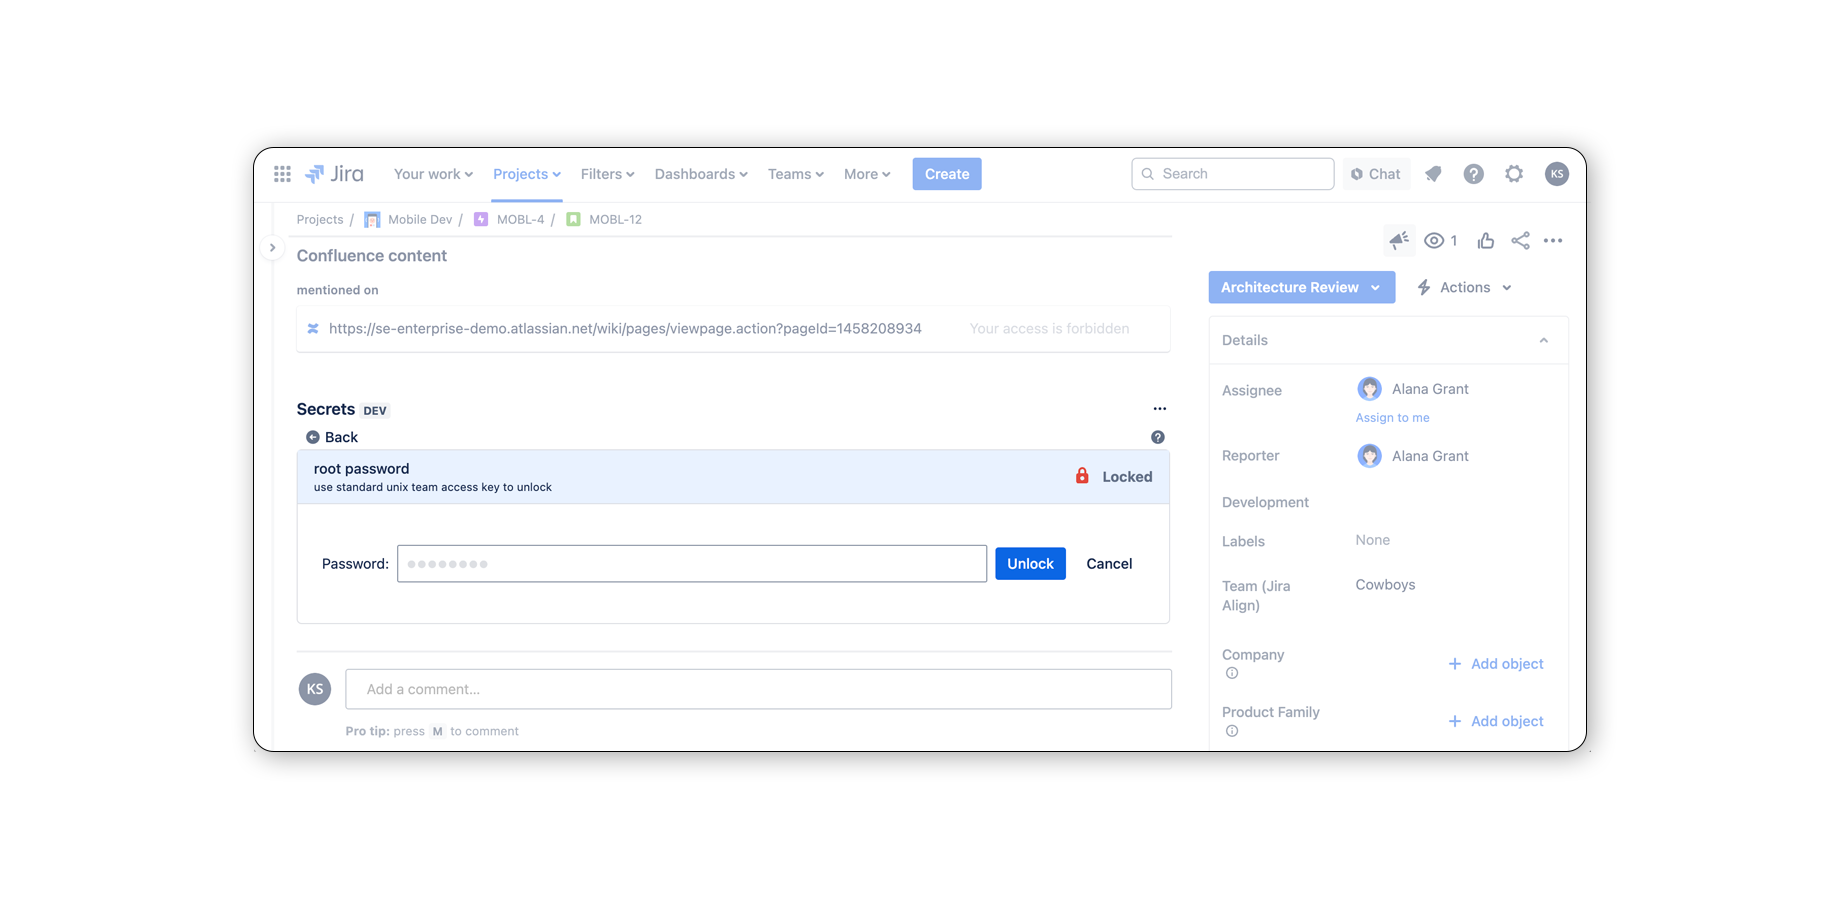This screenshot has height=900, width=1840.
Task: Click the feedback megaphone icon
Action: pos(1399,240)
